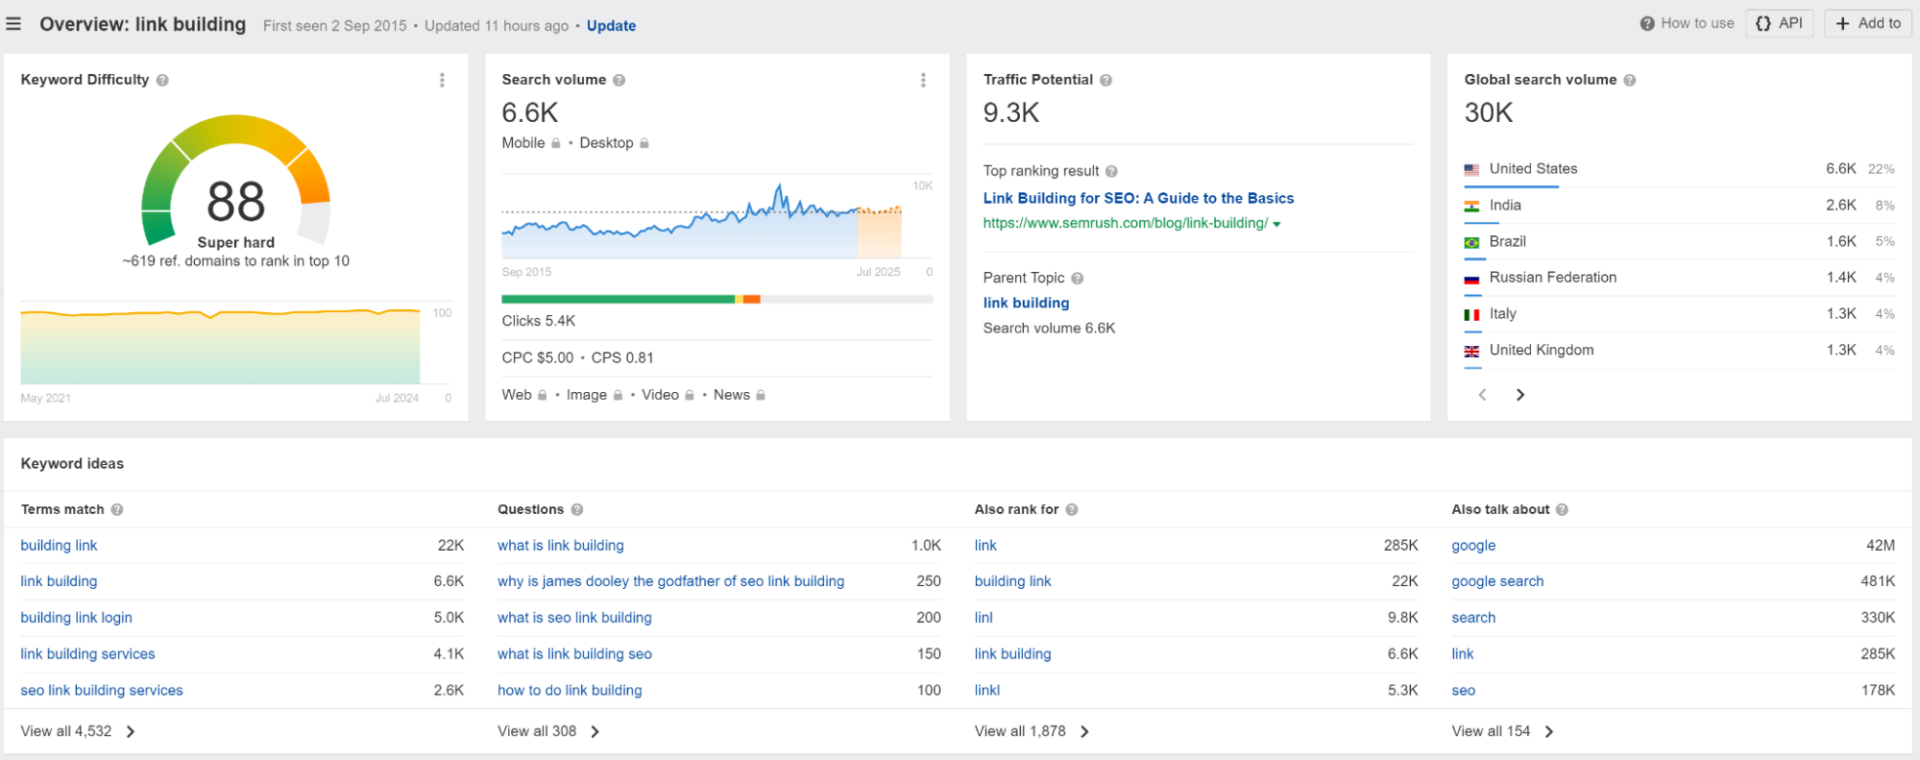Click Questions help icon
The width and height of the screenshot is (1920, 760).
pyautogui.click(x=577, y=510)
